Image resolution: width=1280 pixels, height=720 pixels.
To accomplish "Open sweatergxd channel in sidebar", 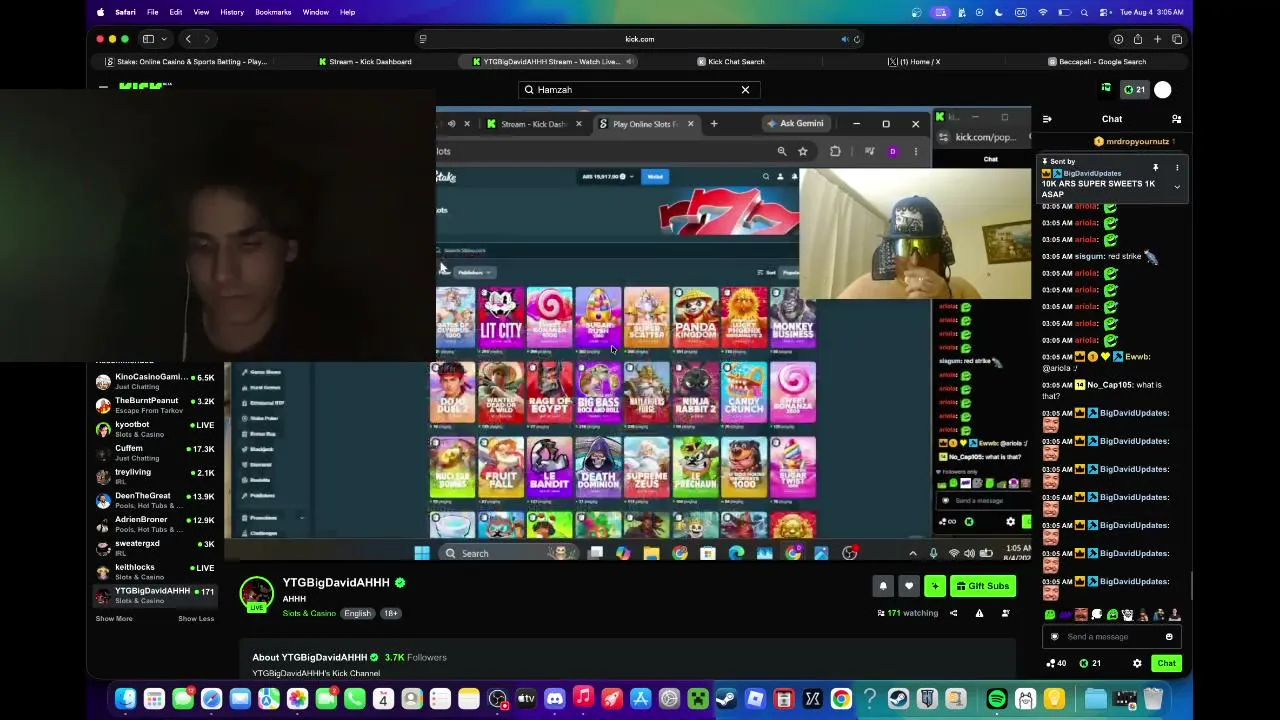I will pos(155,548).
